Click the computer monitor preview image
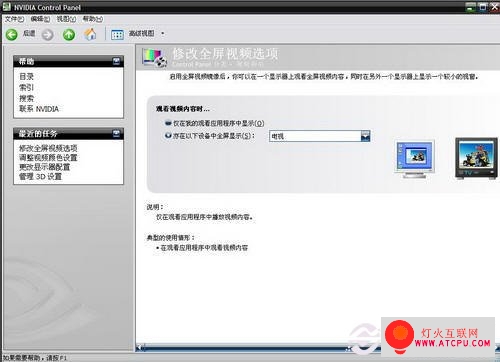Screen dimensions: 500x362 pos(415,159)
